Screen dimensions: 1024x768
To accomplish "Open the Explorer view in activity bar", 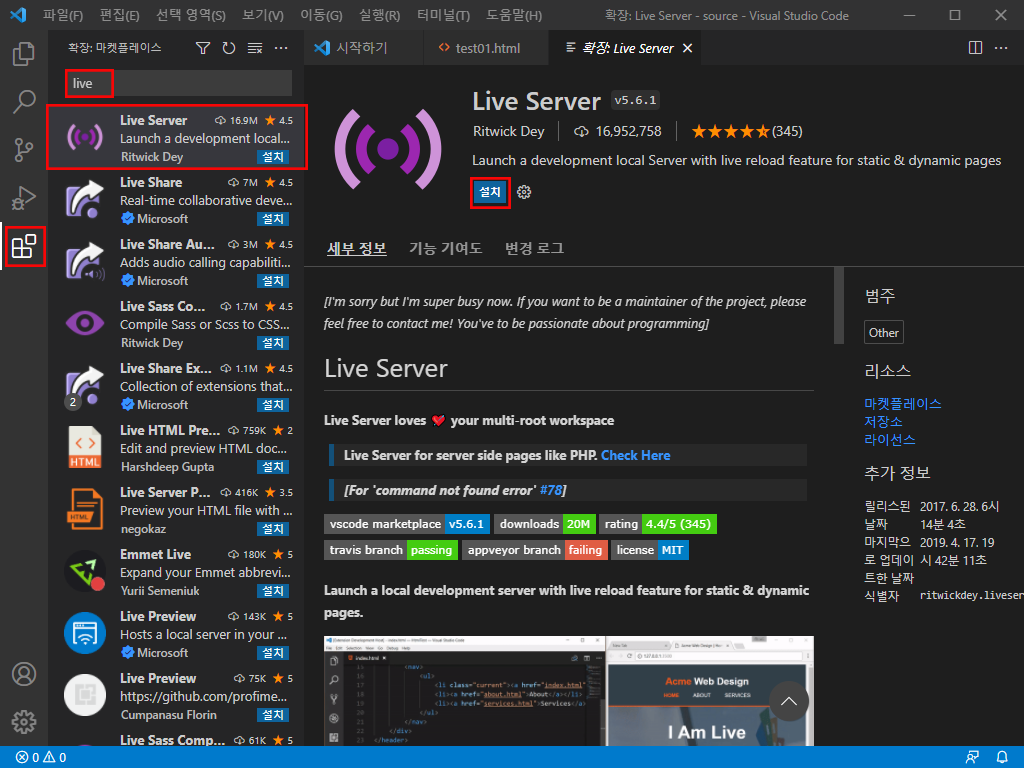I will coord(24,54).
